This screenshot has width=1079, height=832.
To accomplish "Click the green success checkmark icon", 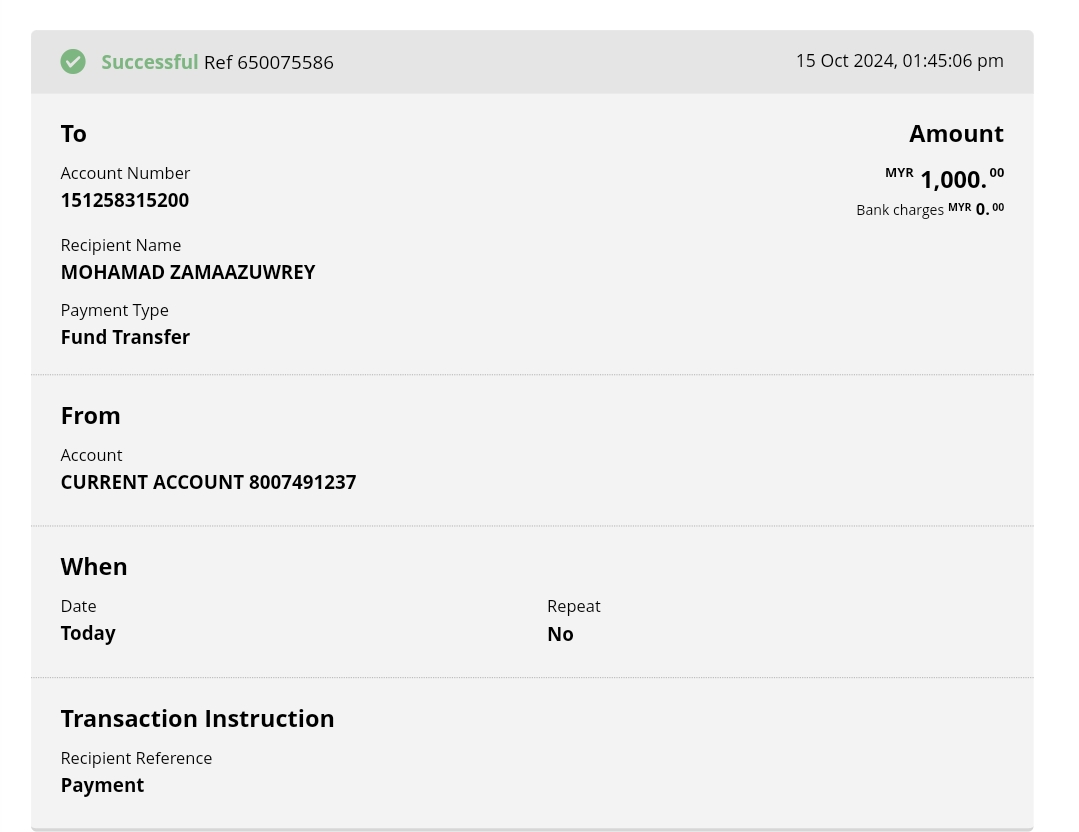I will click(73, 62).
